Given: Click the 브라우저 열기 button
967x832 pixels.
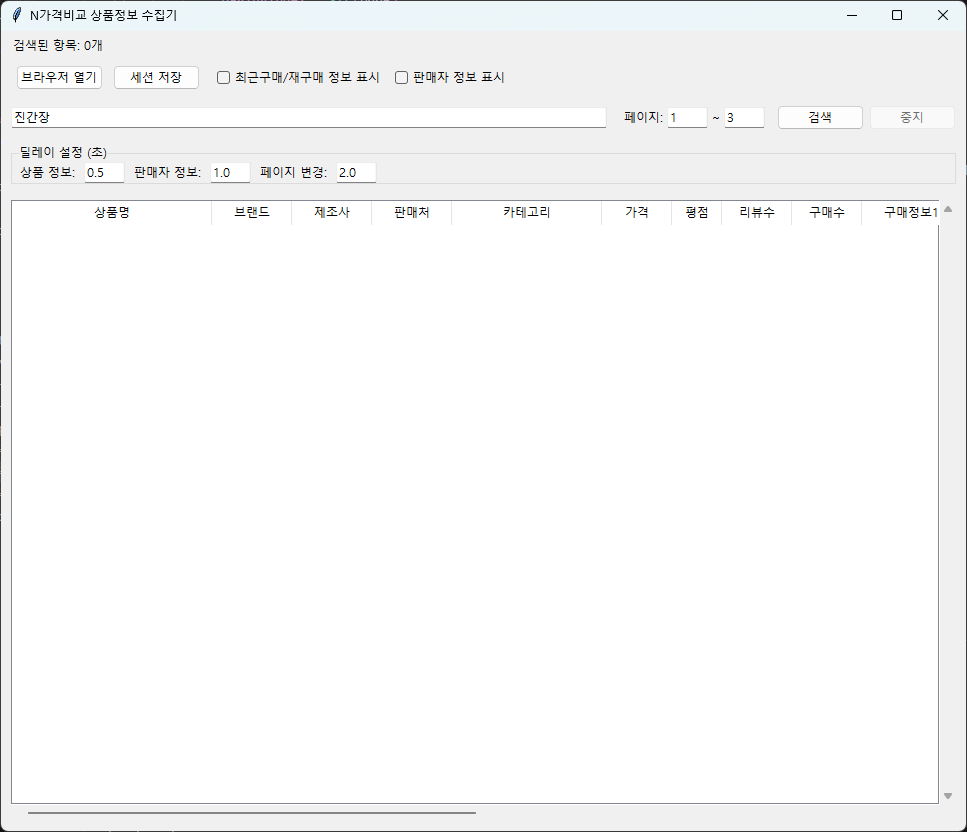Looking at the screenshot, I should 59,78.
